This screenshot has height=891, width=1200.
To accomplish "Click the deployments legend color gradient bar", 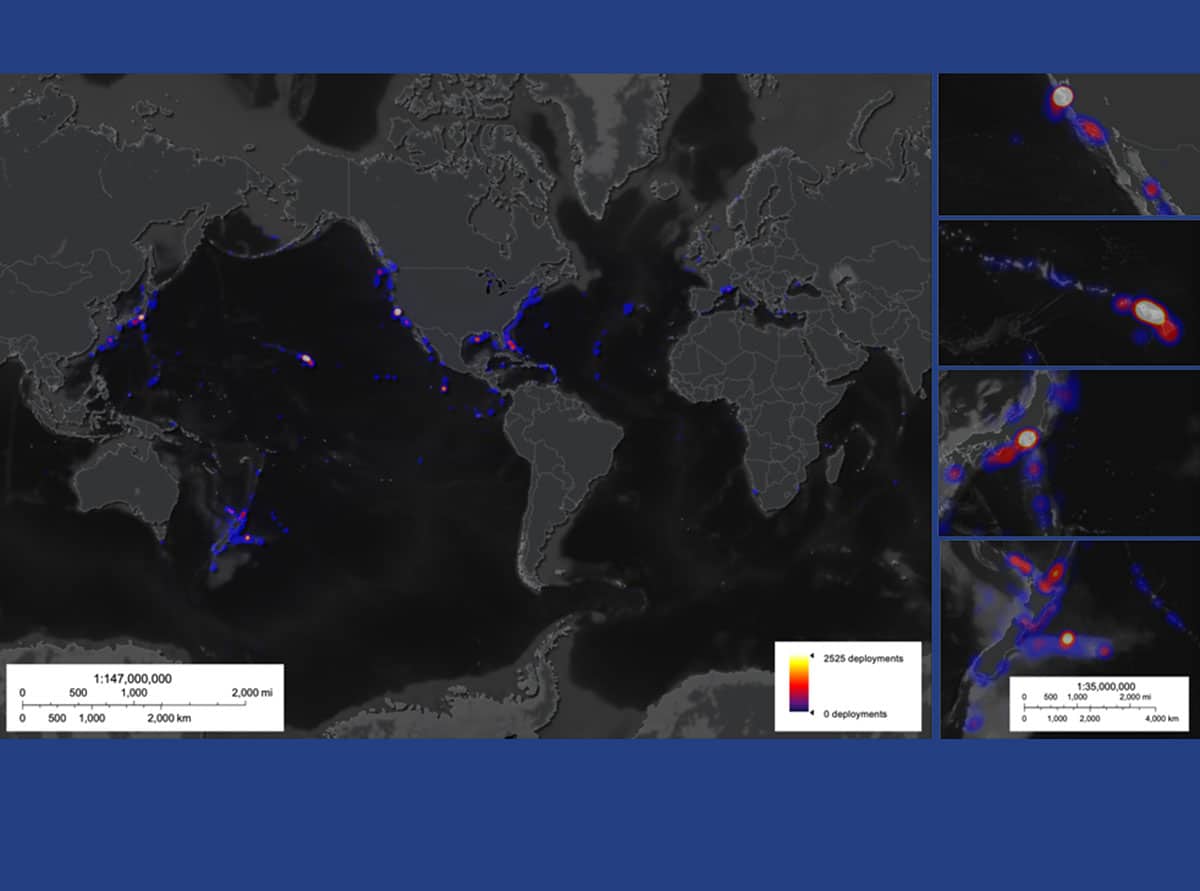I will pos(798,686).
